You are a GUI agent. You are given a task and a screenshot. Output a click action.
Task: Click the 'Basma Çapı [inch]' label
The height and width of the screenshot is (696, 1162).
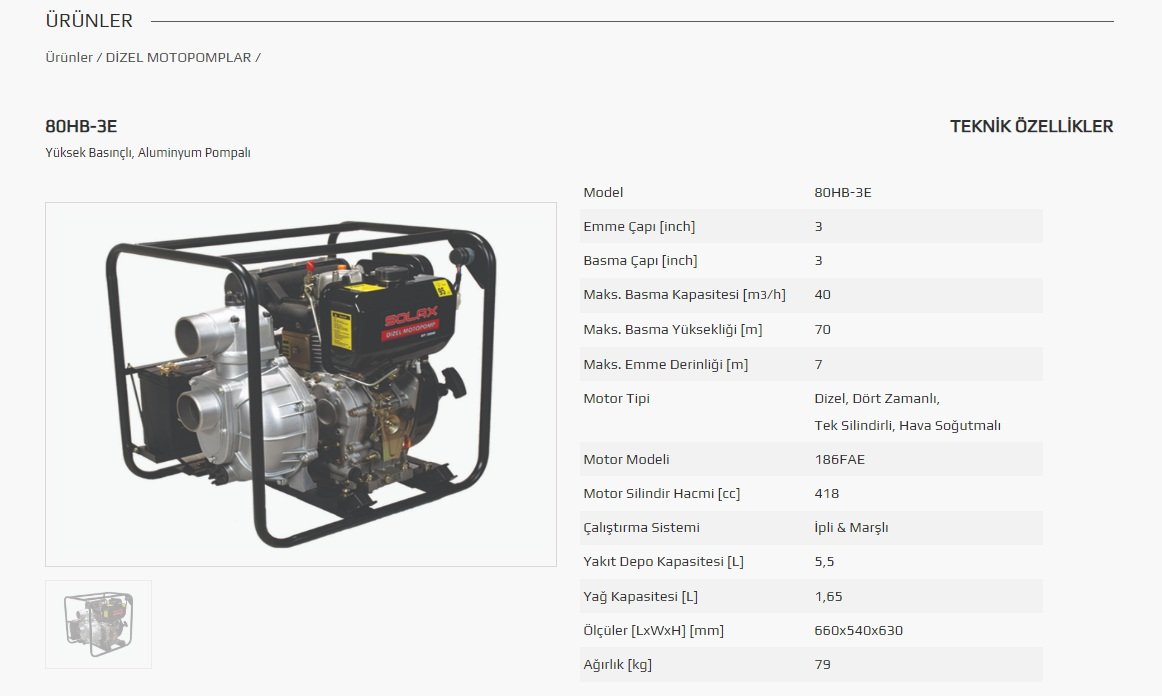coord(640,260)
